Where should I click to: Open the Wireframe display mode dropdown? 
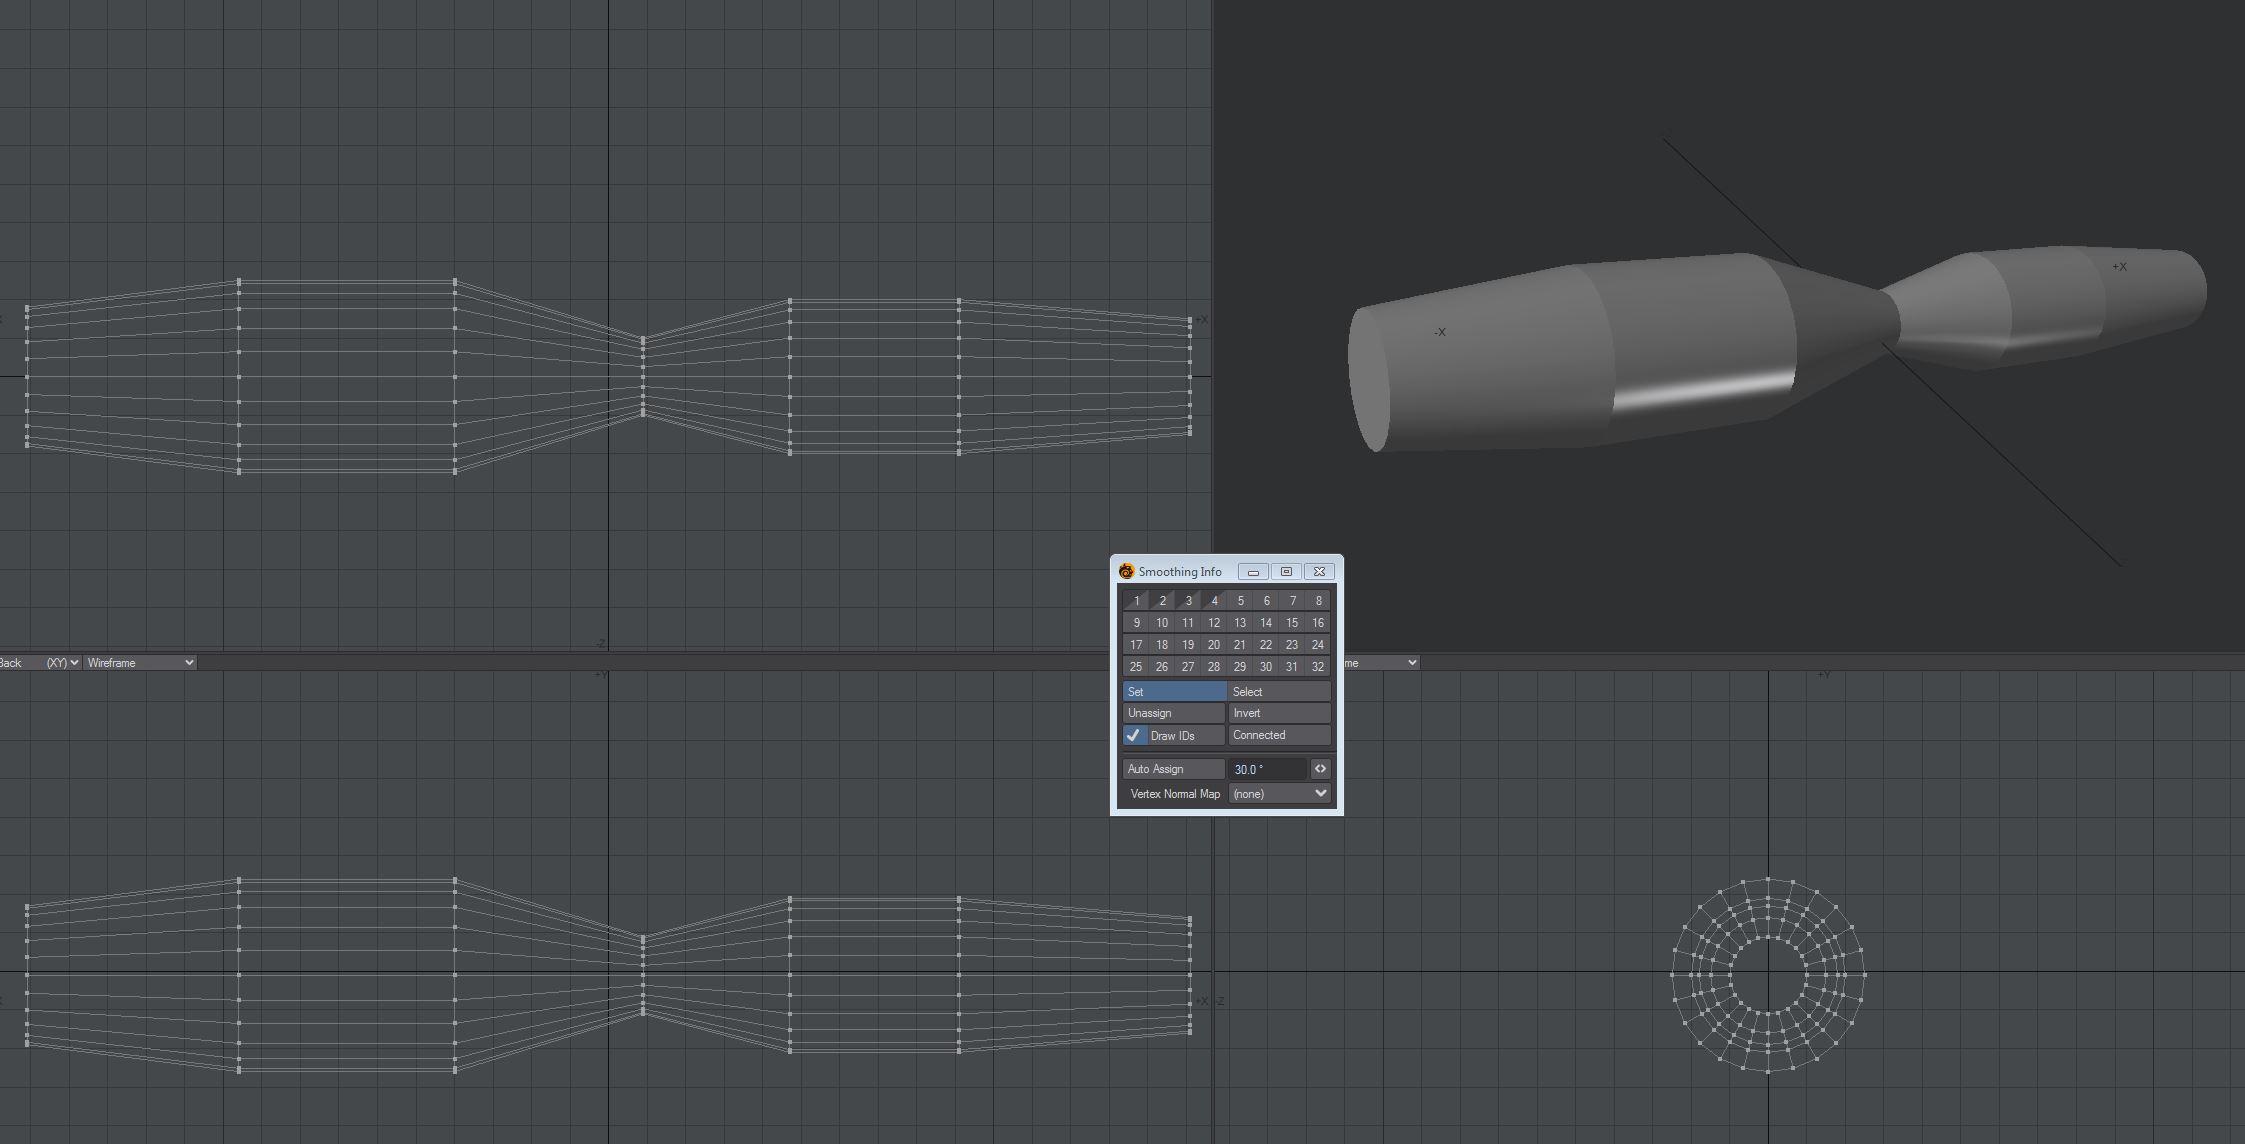coord(140,663)
